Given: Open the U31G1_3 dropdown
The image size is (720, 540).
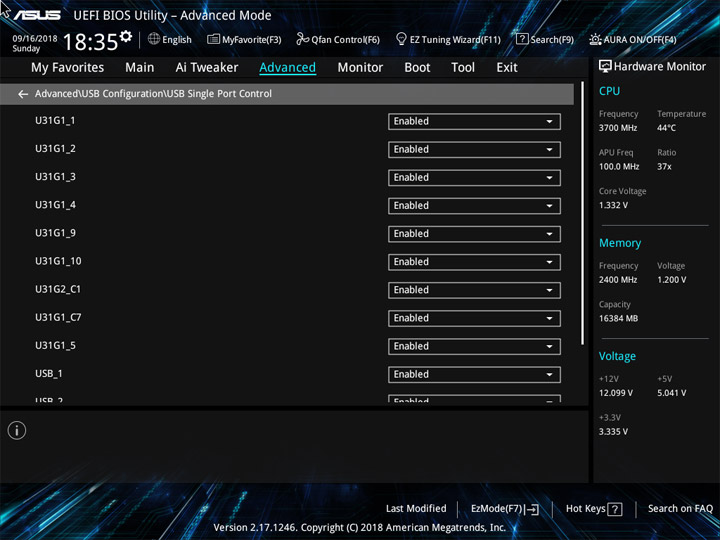Looking at the screenshot, I should click(x=474, y=178).
